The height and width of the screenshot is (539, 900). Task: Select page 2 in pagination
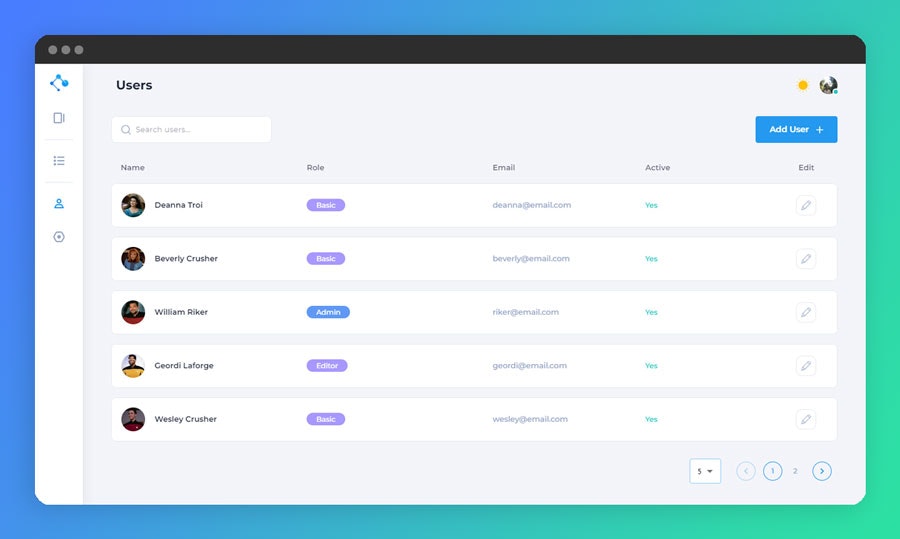point(795,471)
